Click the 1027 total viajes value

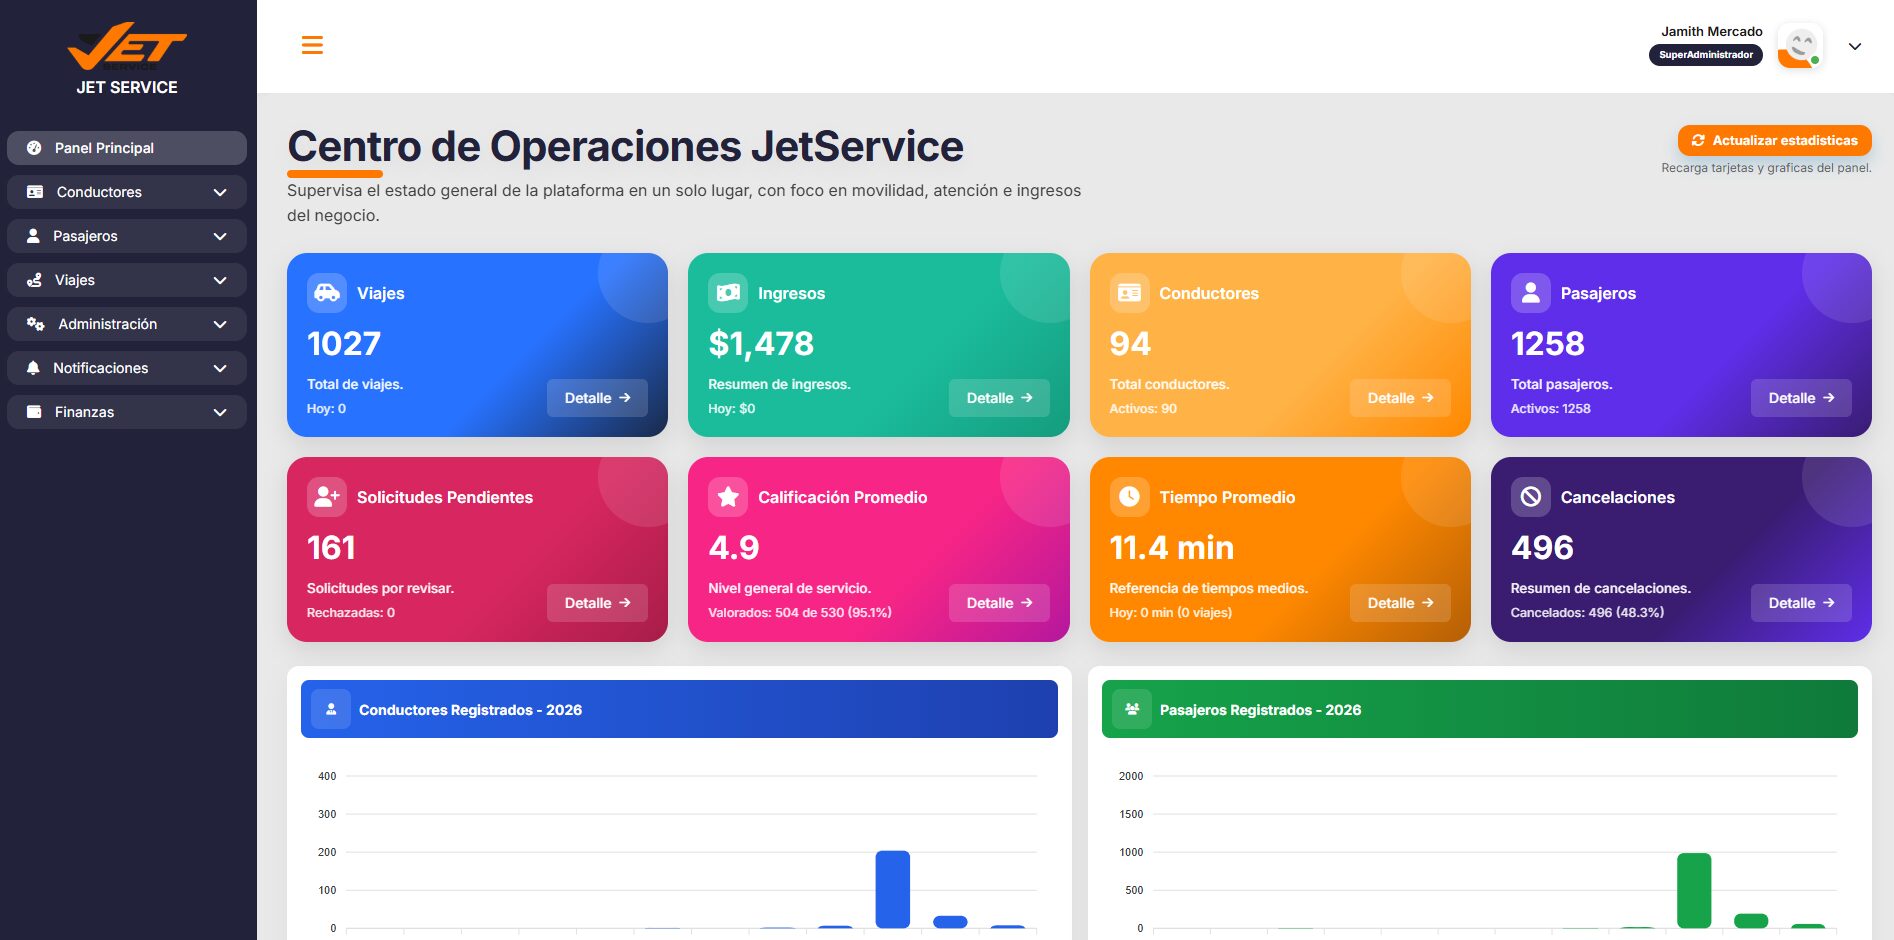click(x=344, y=344)
